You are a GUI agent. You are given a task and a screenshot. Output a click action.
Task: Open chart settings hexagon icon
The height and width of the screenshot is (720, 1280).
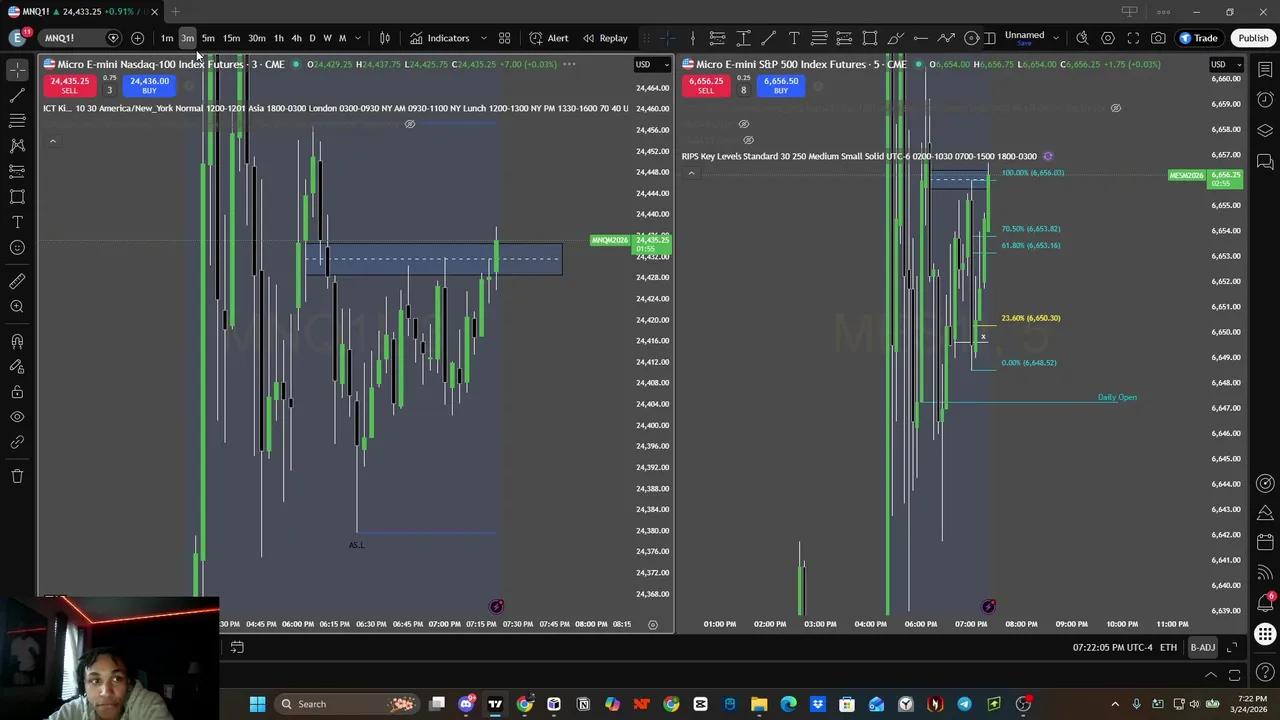(1108, 38)
